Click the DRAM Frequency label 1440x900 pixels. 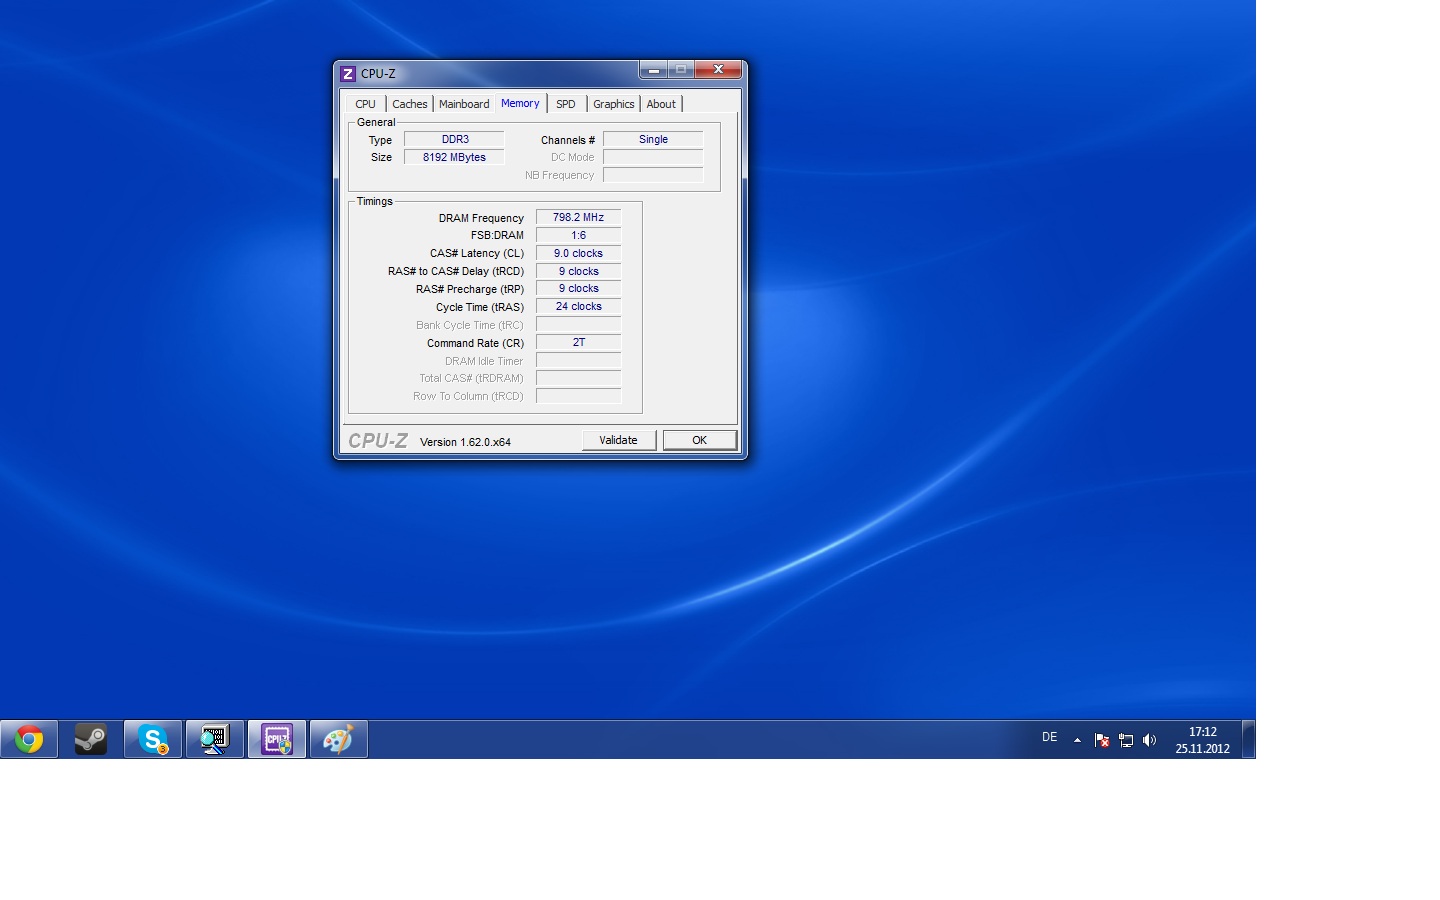tap(481, 218)
